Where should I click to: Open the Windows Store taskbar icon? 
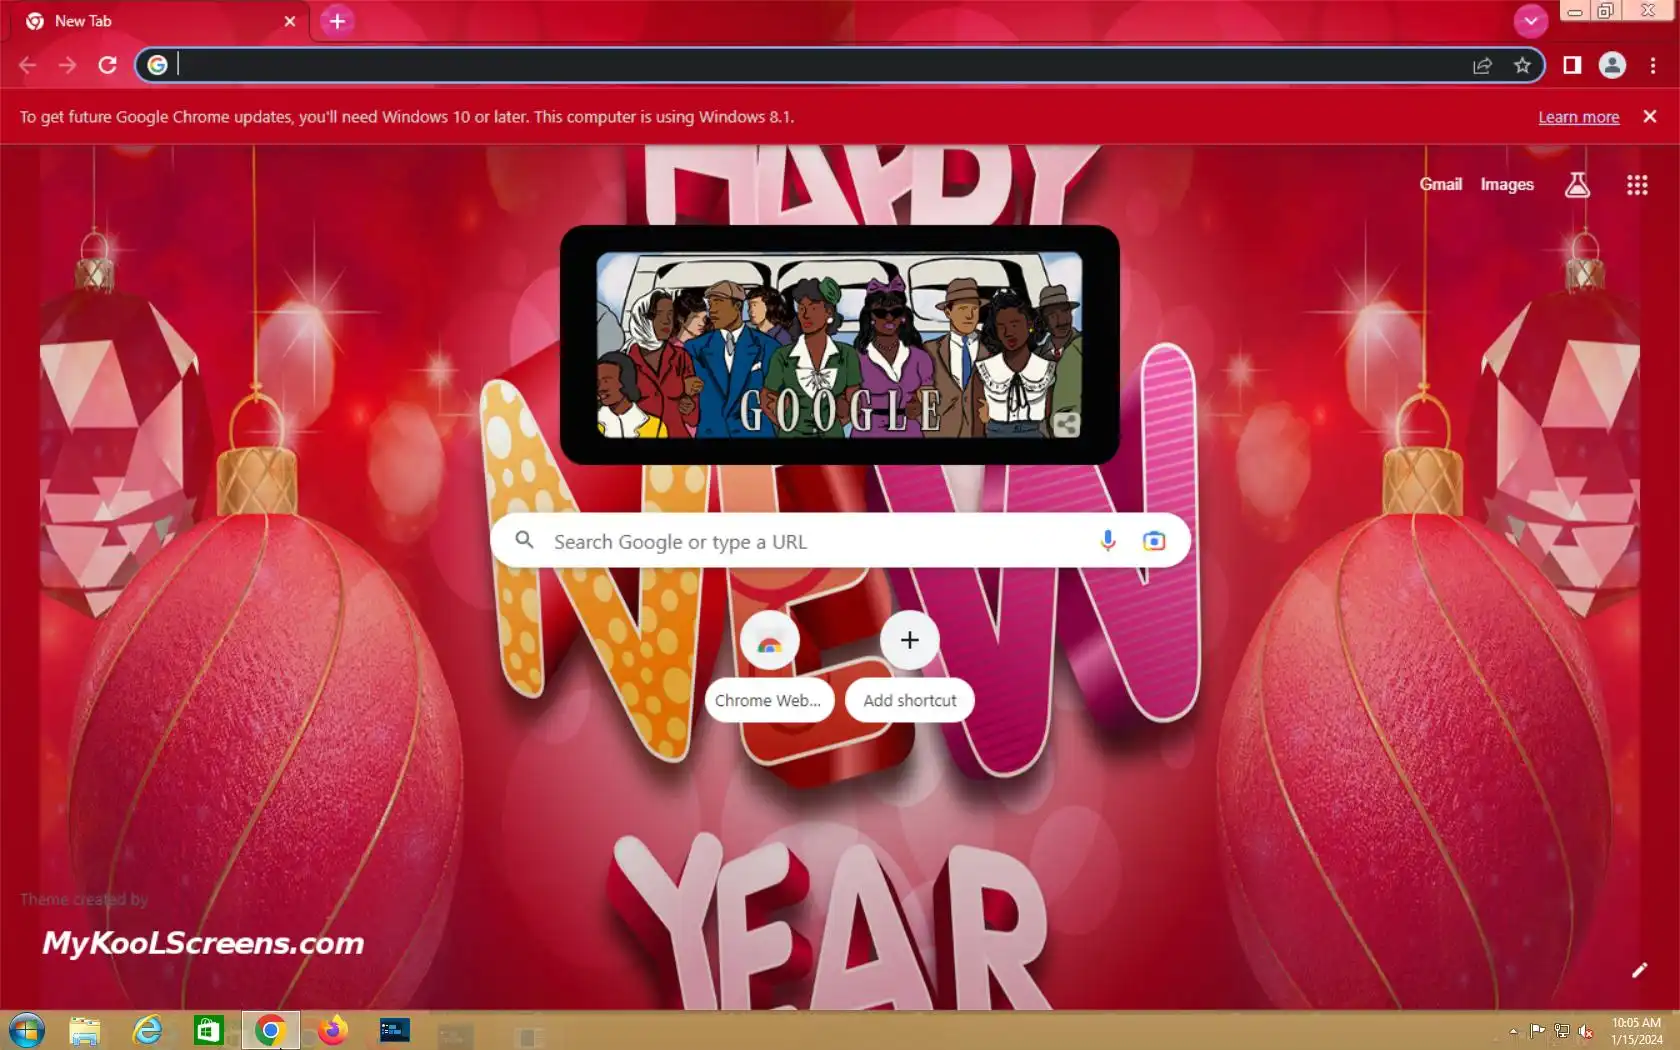[x=208, y=1030]
